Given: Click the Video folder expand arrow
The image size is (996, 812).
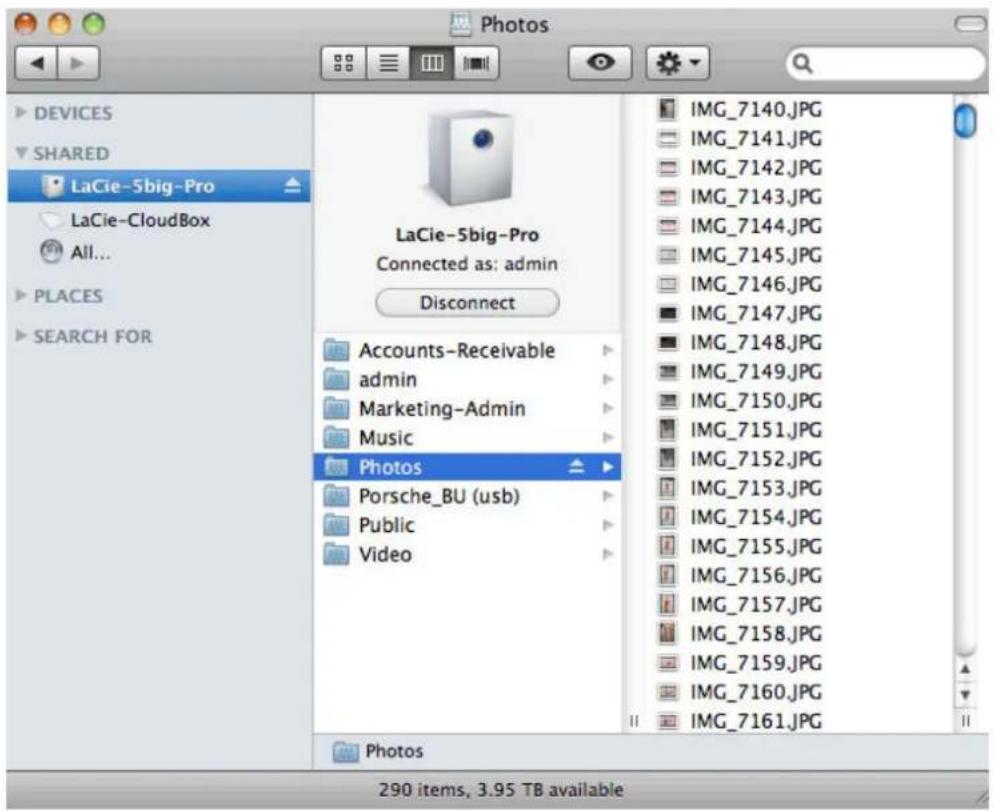Looking at the screenshot, I should [608, 554].
